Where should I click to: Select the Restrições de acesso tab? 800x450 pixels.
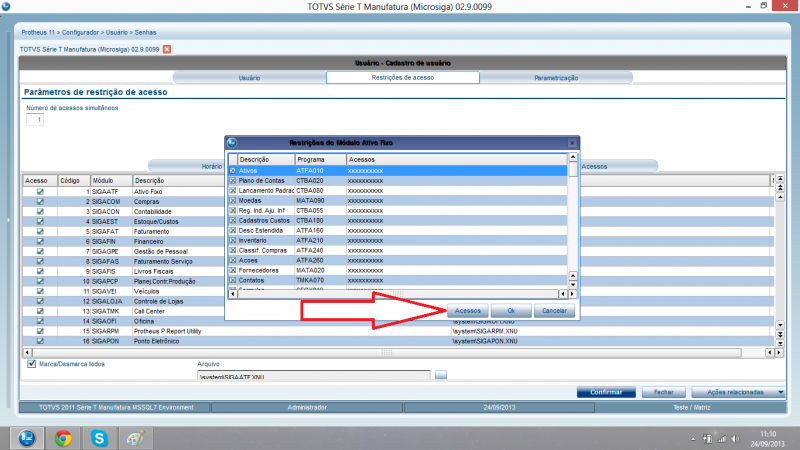click(403, 78)
